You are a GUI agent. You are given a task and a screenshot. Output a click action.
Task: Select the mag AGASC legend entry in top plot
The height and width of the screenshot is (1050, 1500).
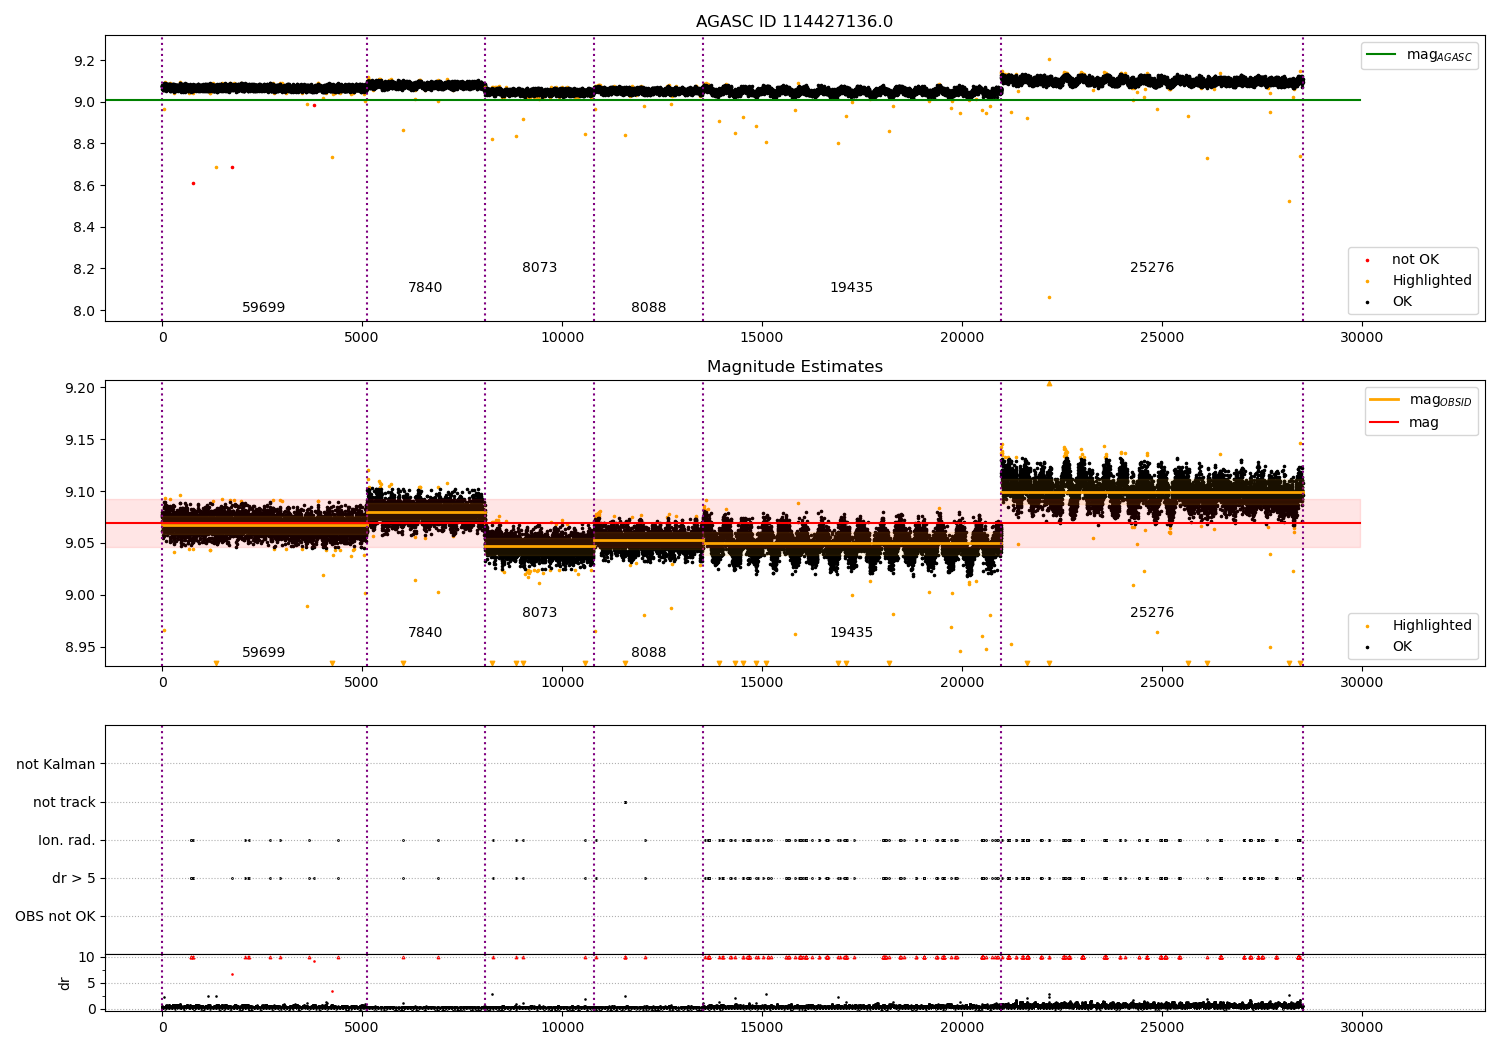point(1420,55)
